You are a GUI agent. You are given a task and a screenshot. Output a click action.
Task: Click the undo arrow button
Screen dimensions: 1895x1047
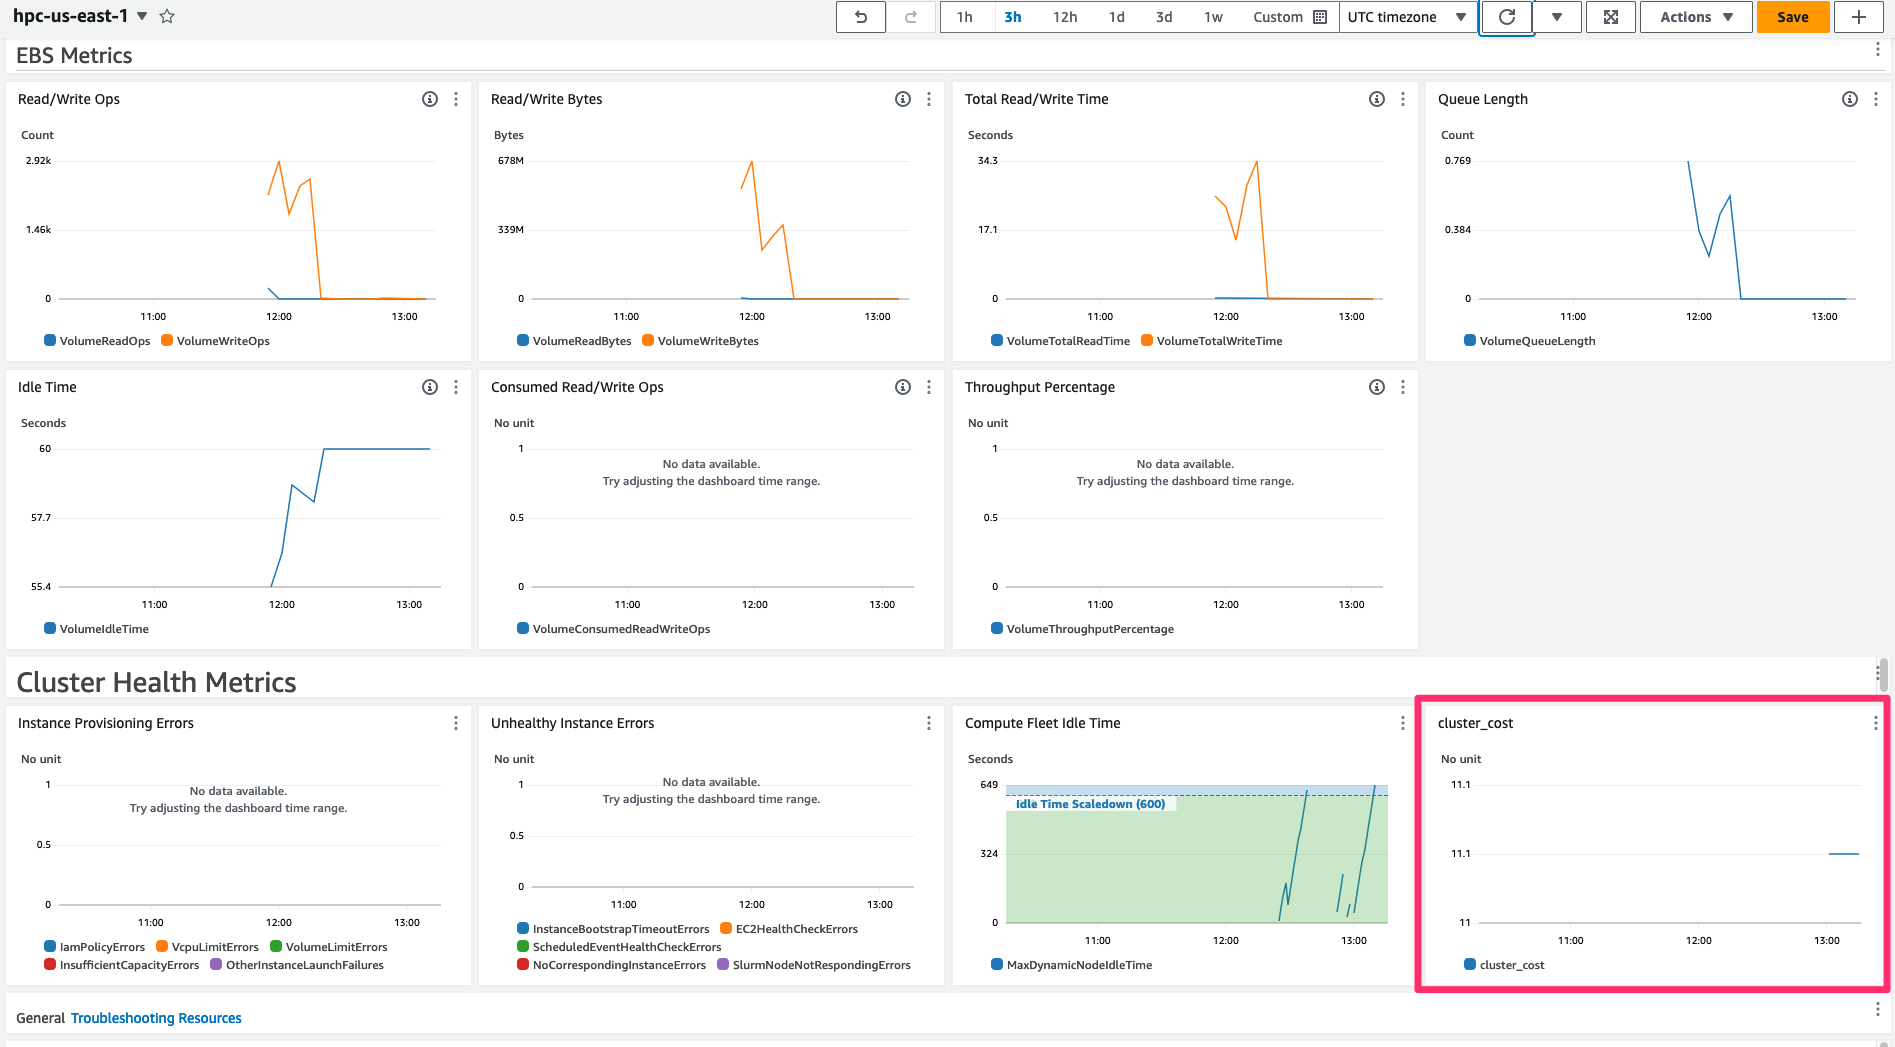click(860, 17)
